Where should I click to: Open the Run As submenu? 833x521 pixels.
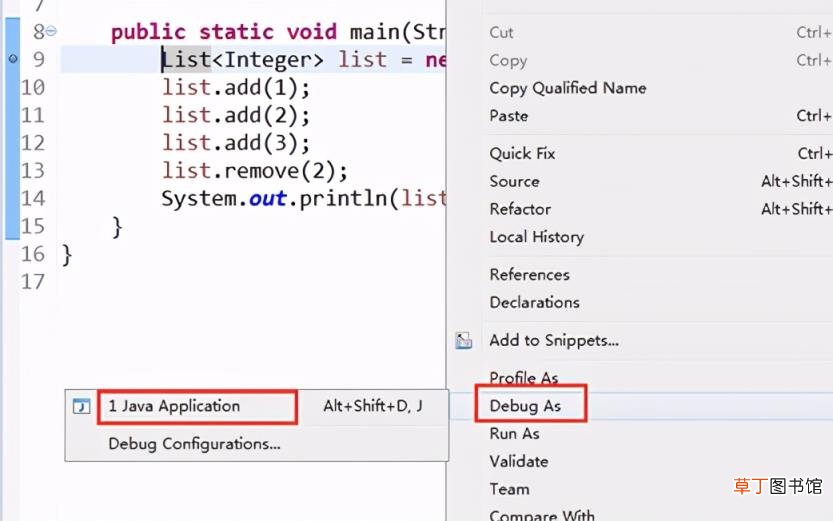514,433
